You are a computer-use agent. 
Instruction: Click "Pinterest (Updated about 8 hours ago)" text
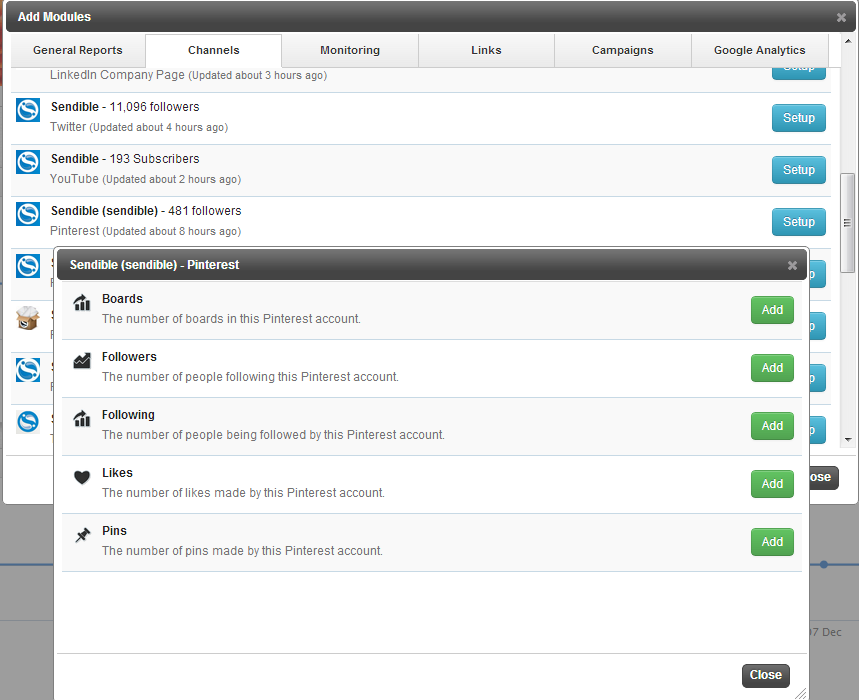click(x=146, y=231)
